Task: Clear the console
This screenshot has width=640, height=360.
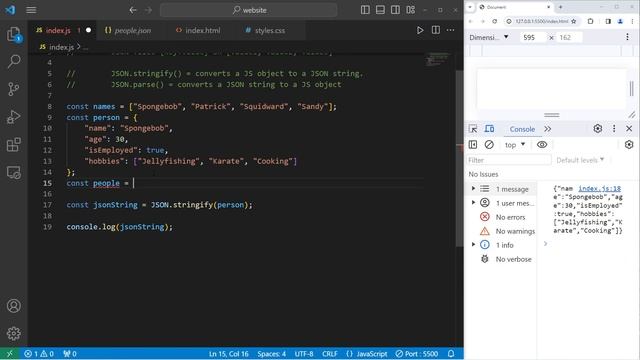Action: [x=489, y=144]
